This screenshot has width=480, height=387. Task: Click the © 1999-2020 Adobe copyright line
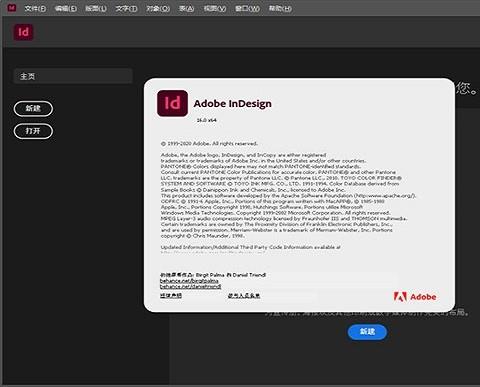[209, 144]
